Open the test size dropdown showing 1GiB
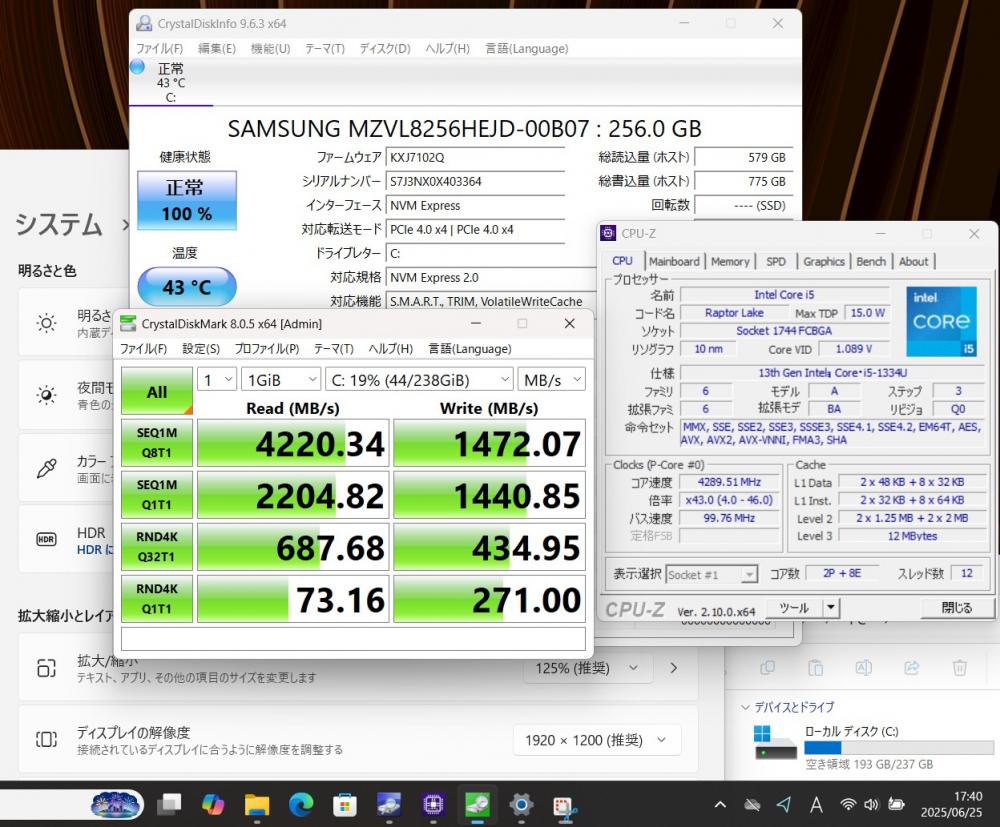Image resolution: width=1000 pixels, height=827 pixels. [x=281, y=380]
